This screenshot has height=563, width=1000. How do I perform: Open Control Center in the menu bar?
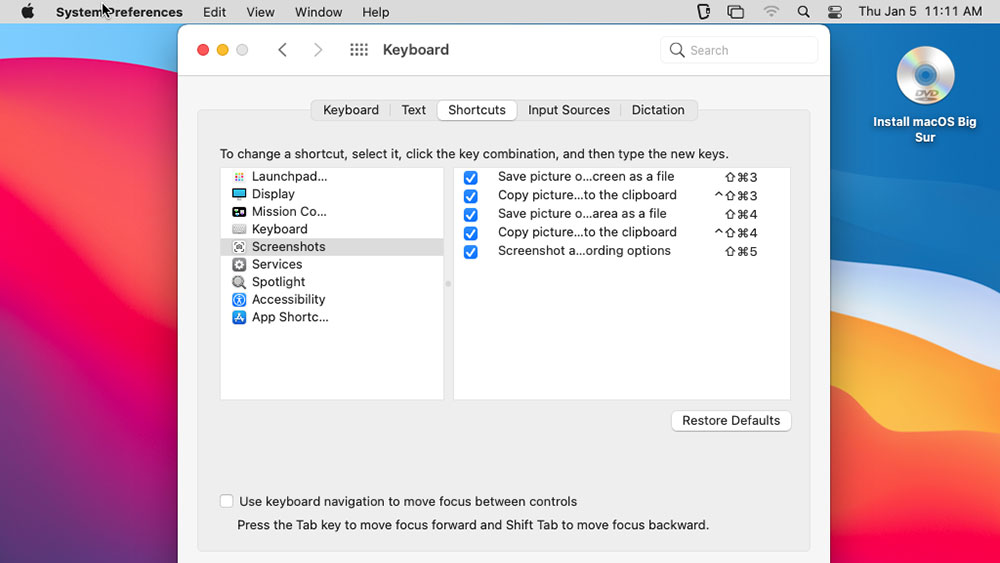coord(835,11)
